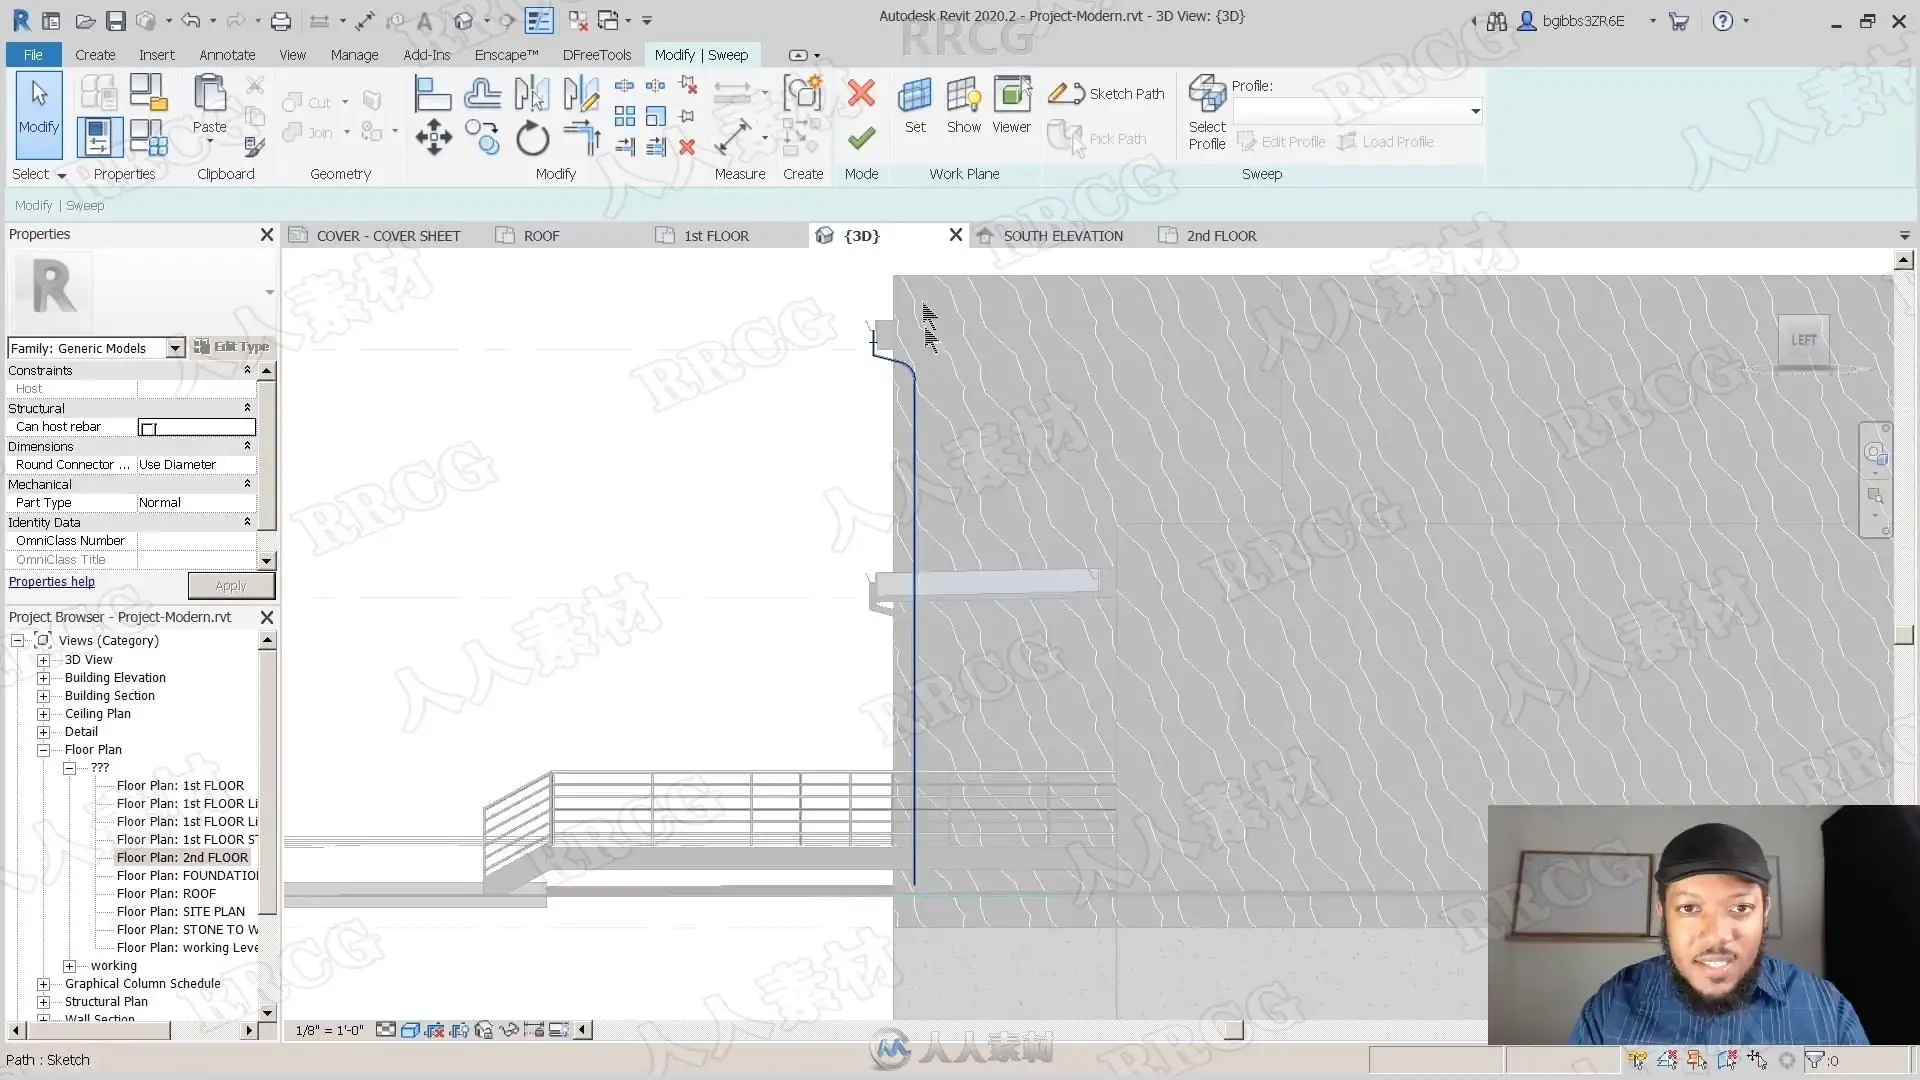Click the Mirror Draw Axis icon
The image size is (1920, 1080).
(581, 94)
